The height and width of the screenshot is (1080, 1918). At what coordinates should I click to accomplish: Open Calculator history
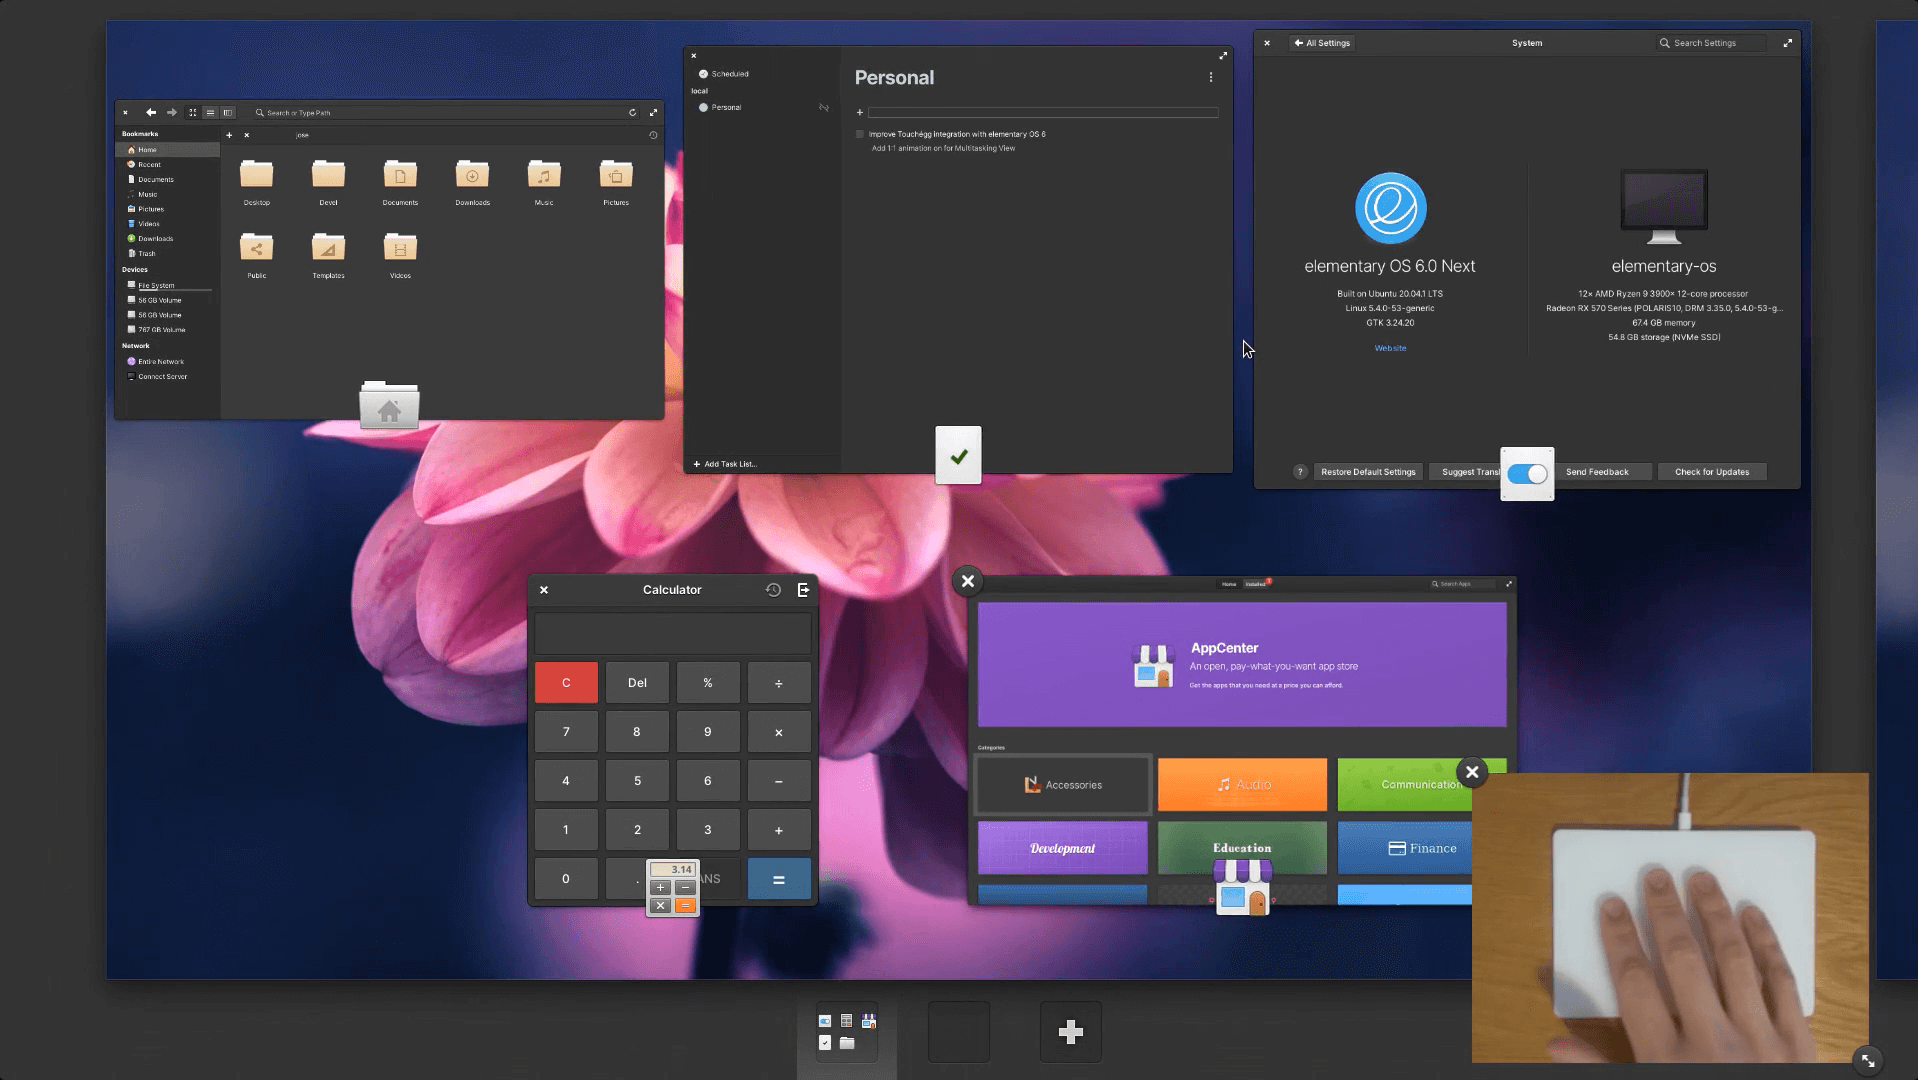[x=773, y=590]
